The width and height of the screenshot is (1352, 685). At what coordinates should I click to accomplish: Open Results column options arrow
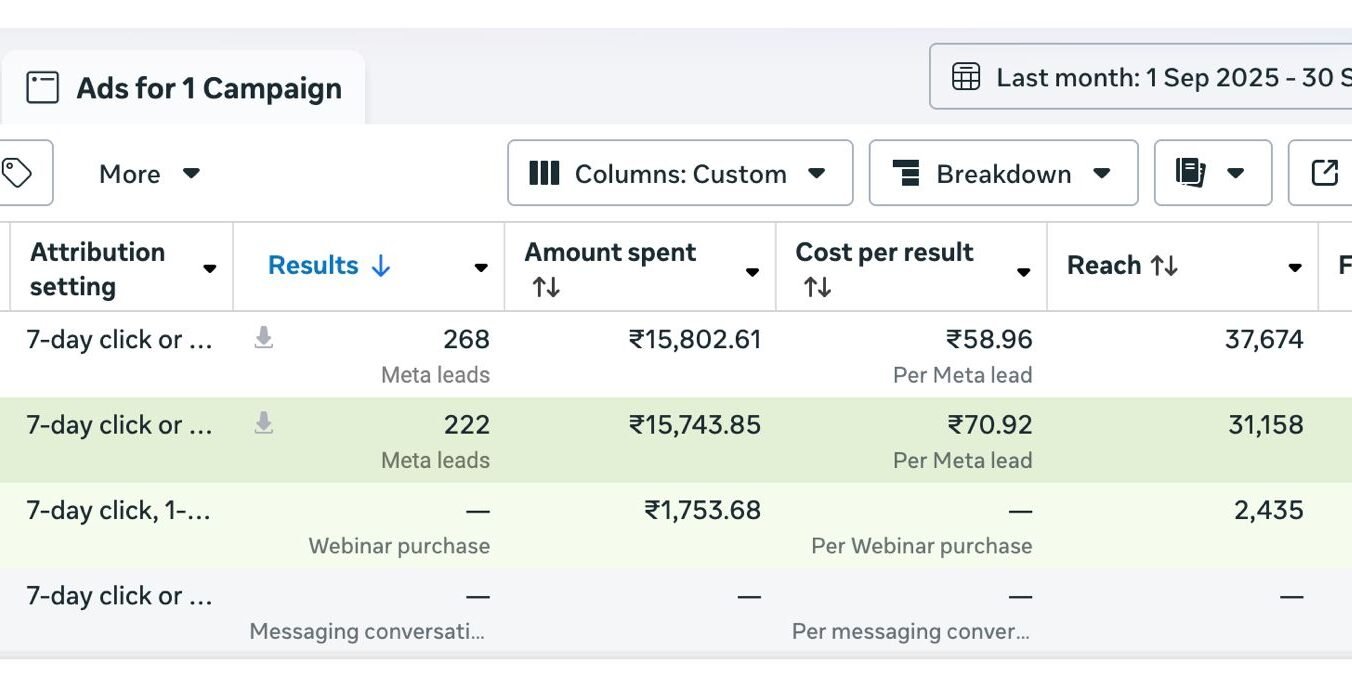pyautogui.click(x=481, y=268)
